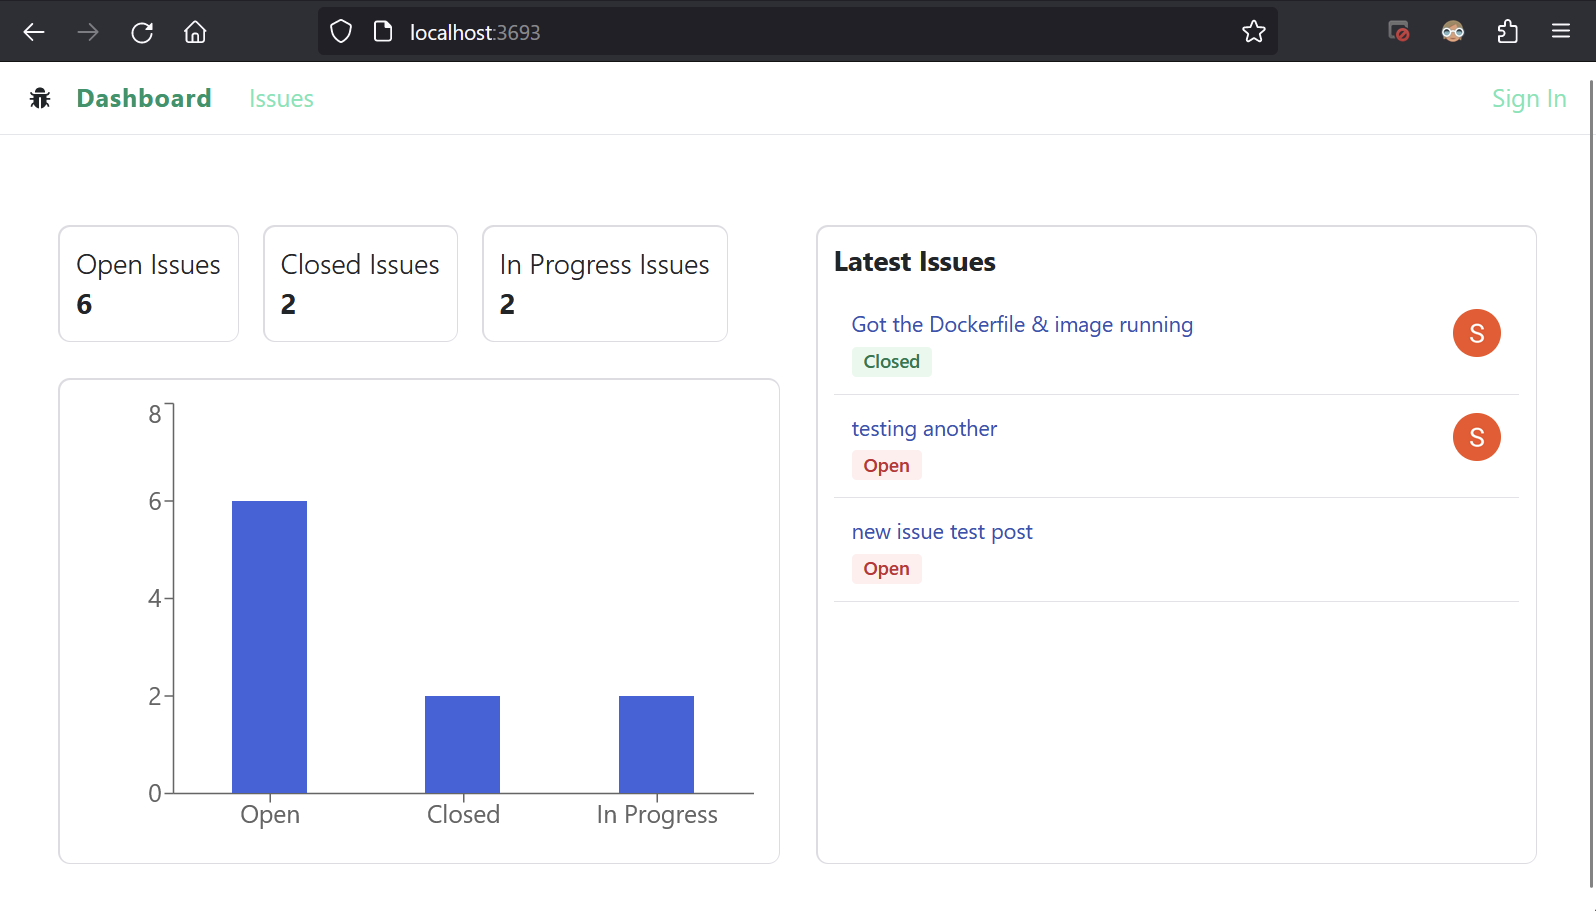Bookmark this page with the star

point(1253,32)
